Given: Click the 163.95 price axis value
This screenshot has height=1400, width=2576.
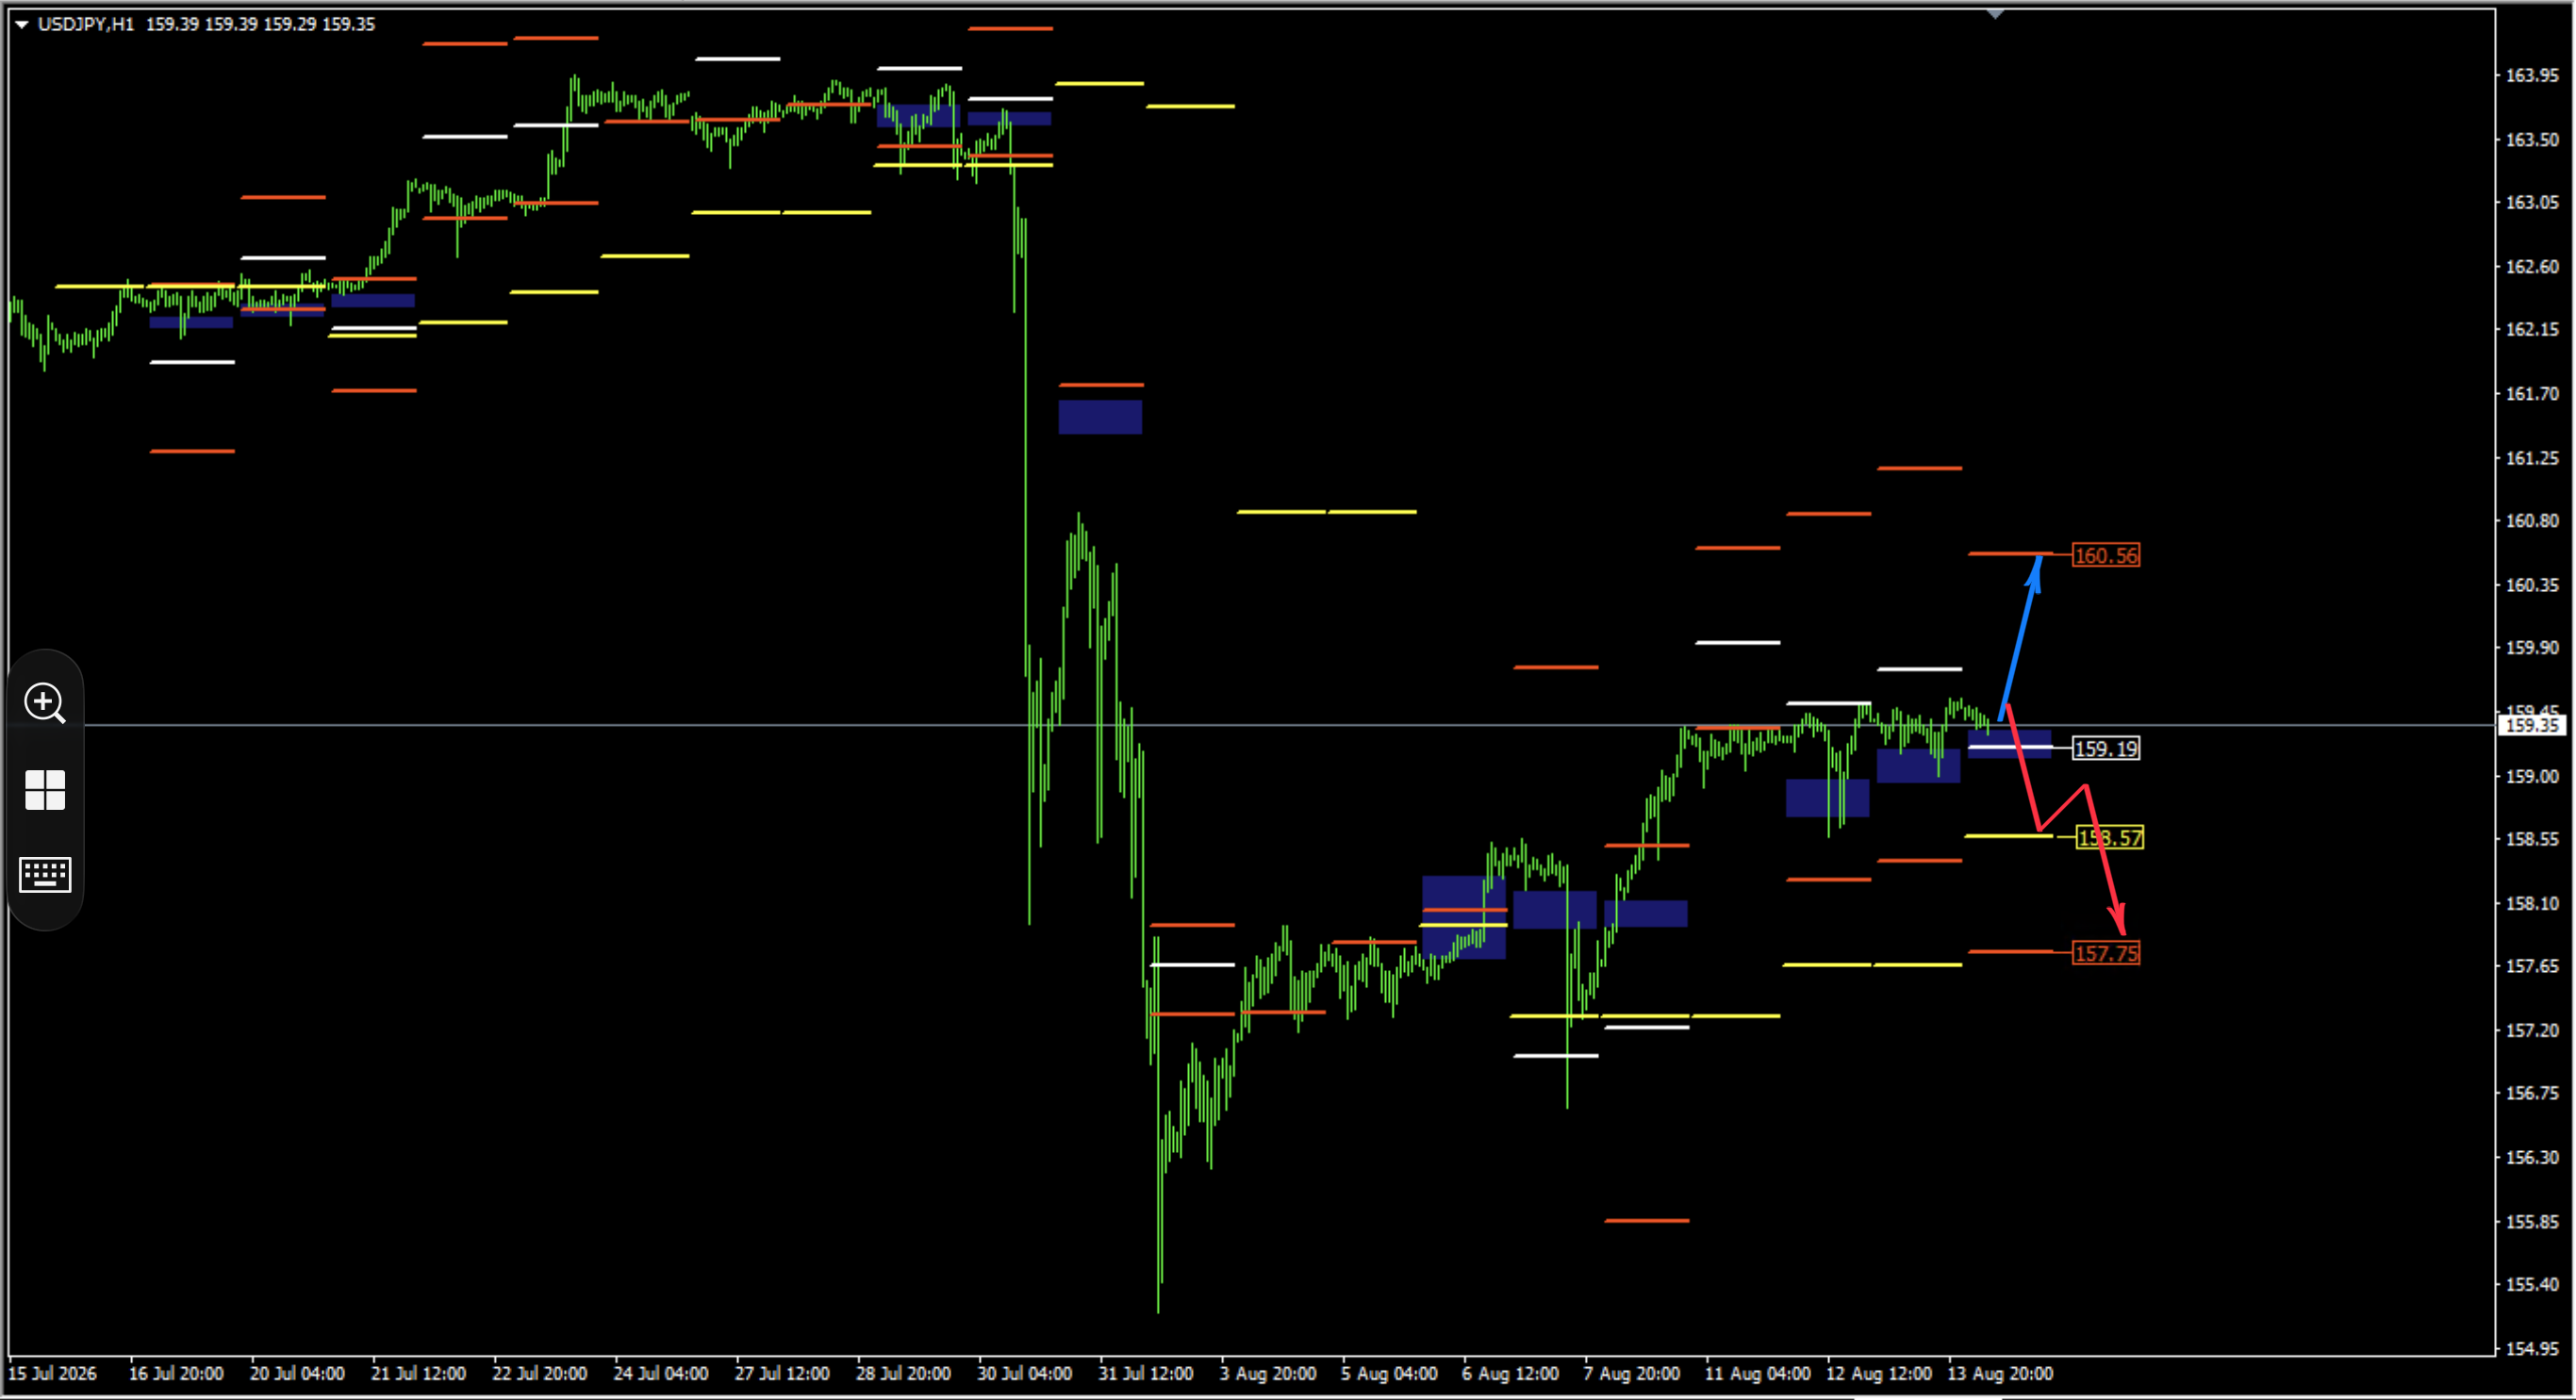Looking at the screenshot, I should tap(2532, 75).
